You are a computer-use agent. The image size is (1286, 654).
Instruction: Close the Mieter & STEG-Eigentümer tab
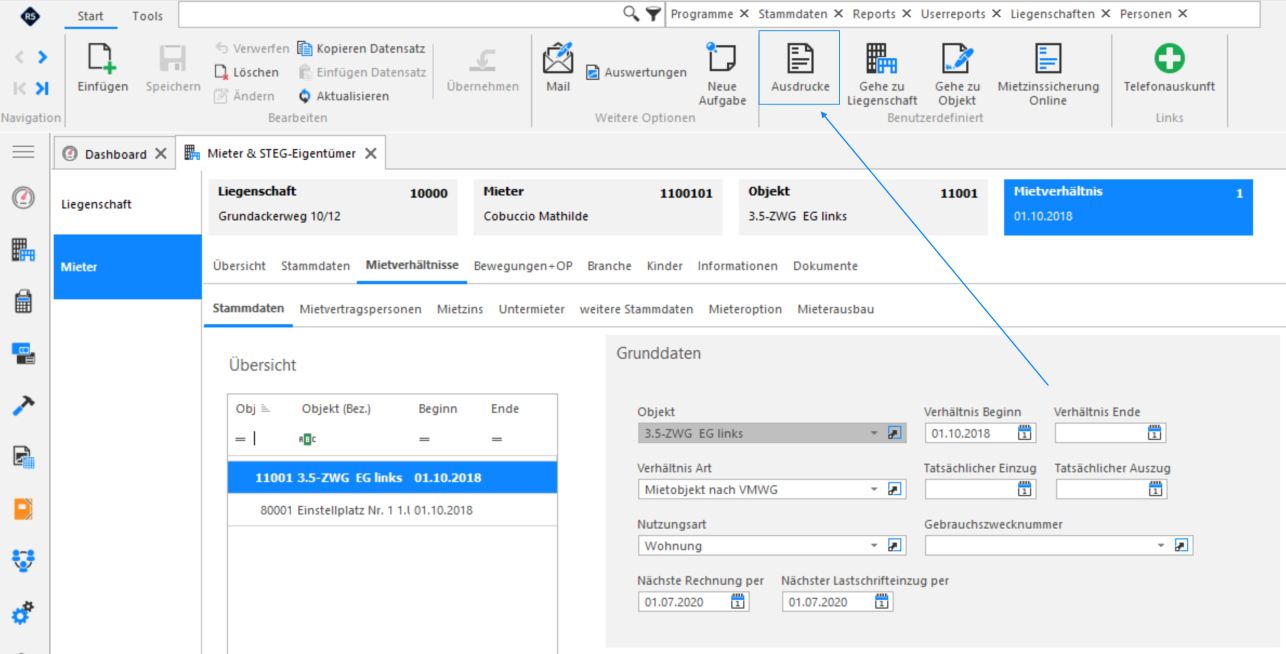coord(370,153)
